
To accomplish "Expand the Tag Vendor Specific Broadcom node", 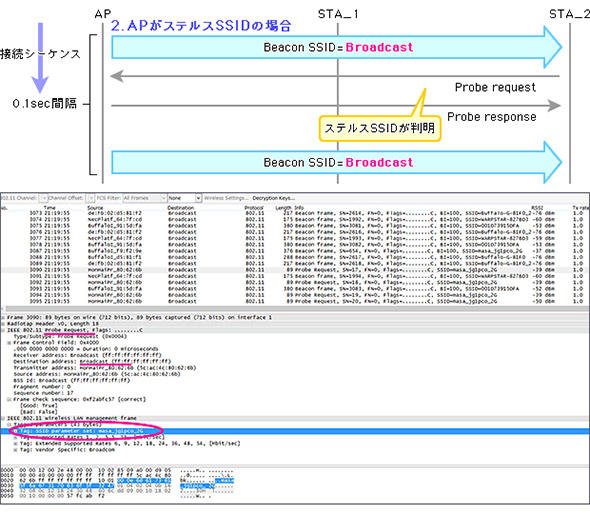I will (15, 450).
